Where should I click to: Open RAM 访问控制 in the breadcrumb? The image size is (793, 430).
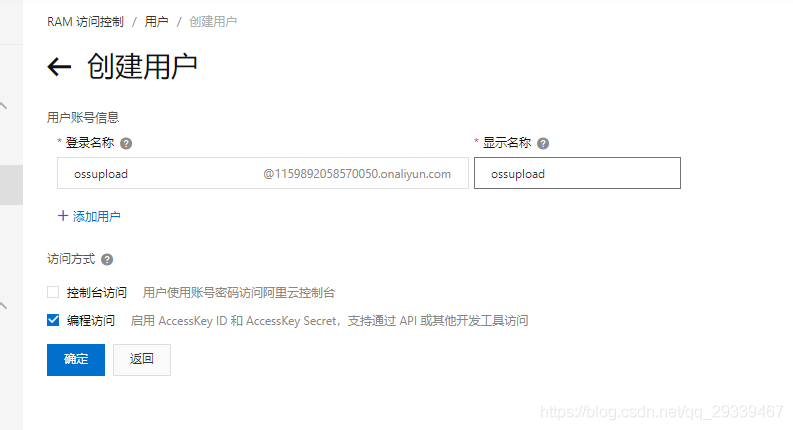click(x=85, y=22)
